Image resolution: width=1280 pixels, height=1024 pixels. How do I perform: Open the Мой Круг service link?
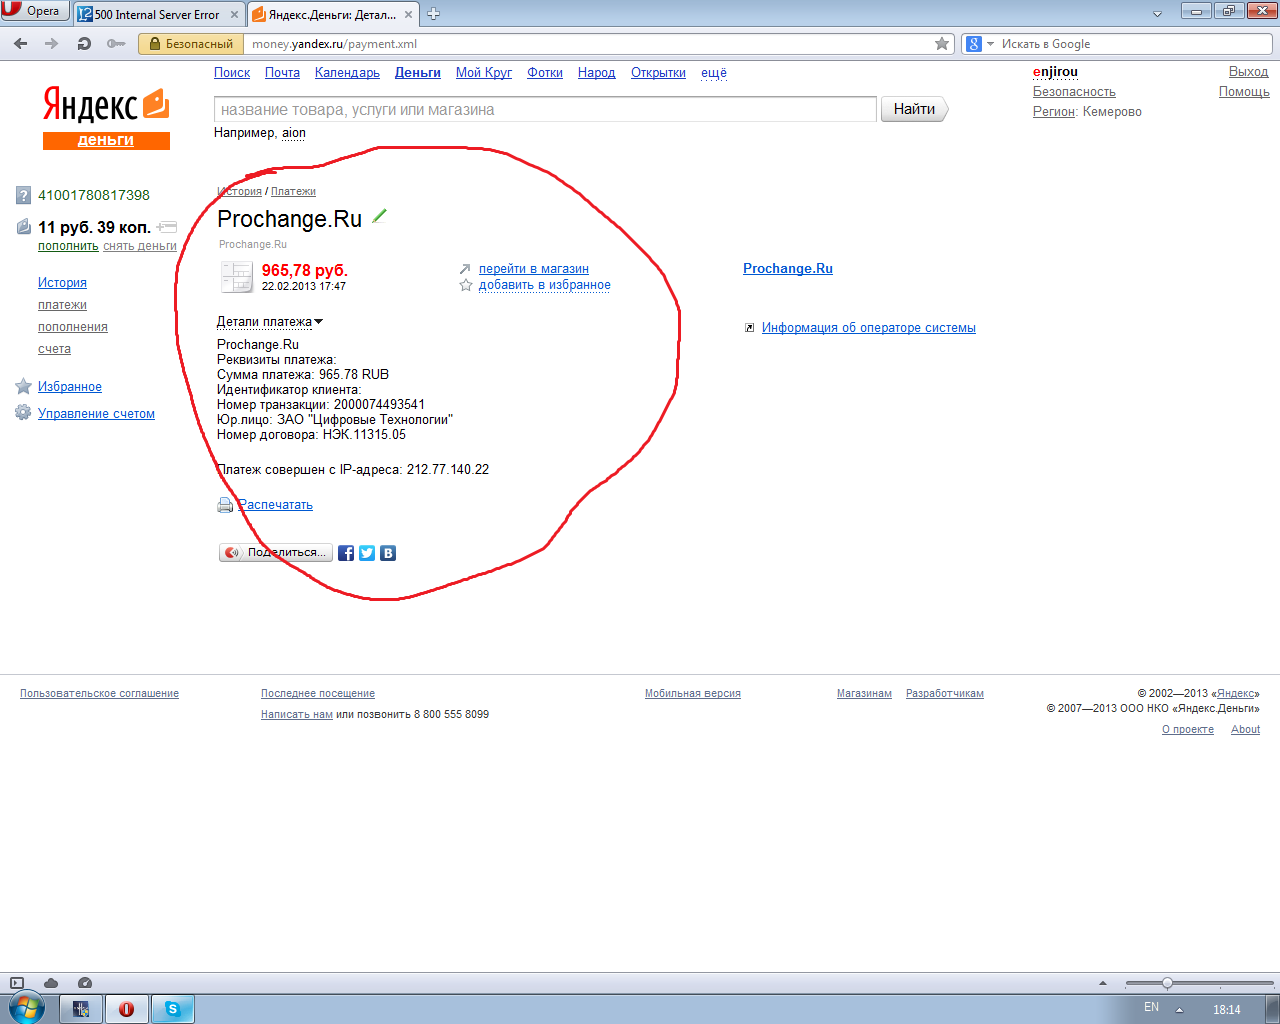484,73
